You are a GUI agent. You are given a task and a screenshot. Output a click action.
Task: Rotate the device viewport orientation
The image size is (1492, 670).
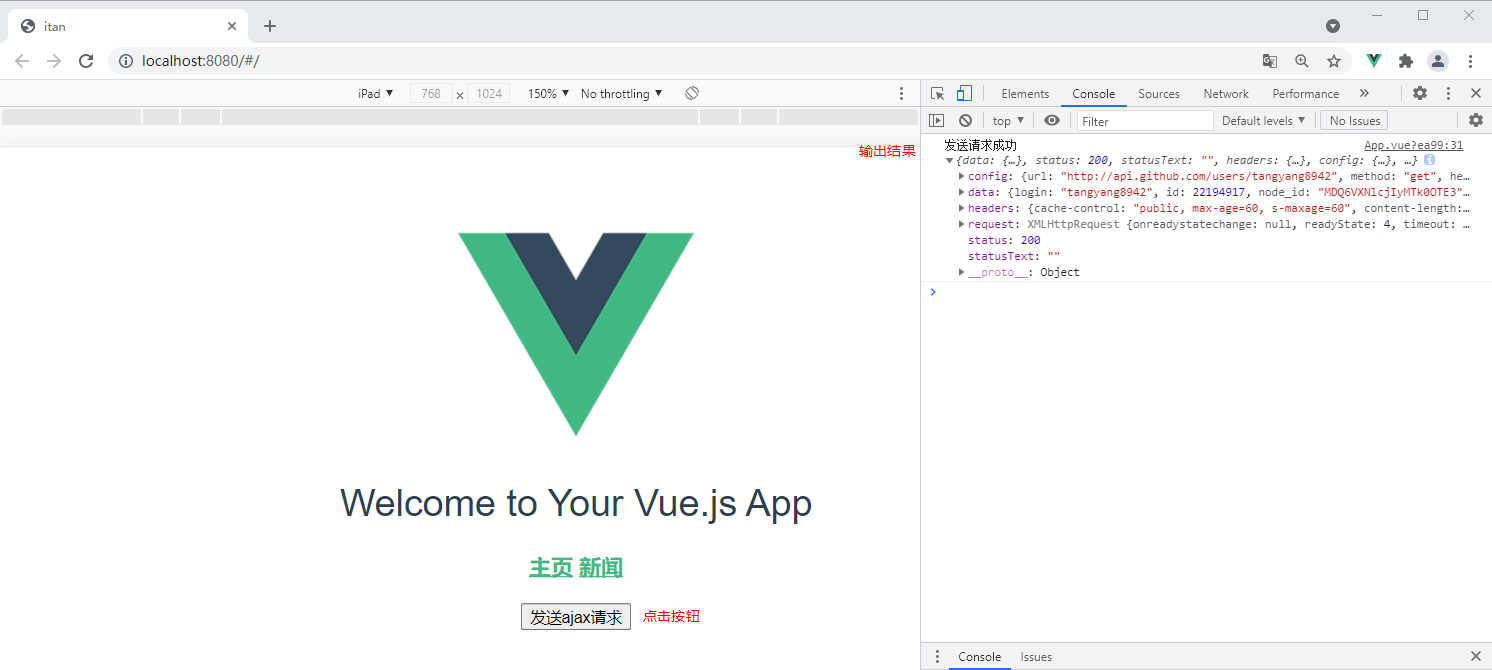(692, 93)
